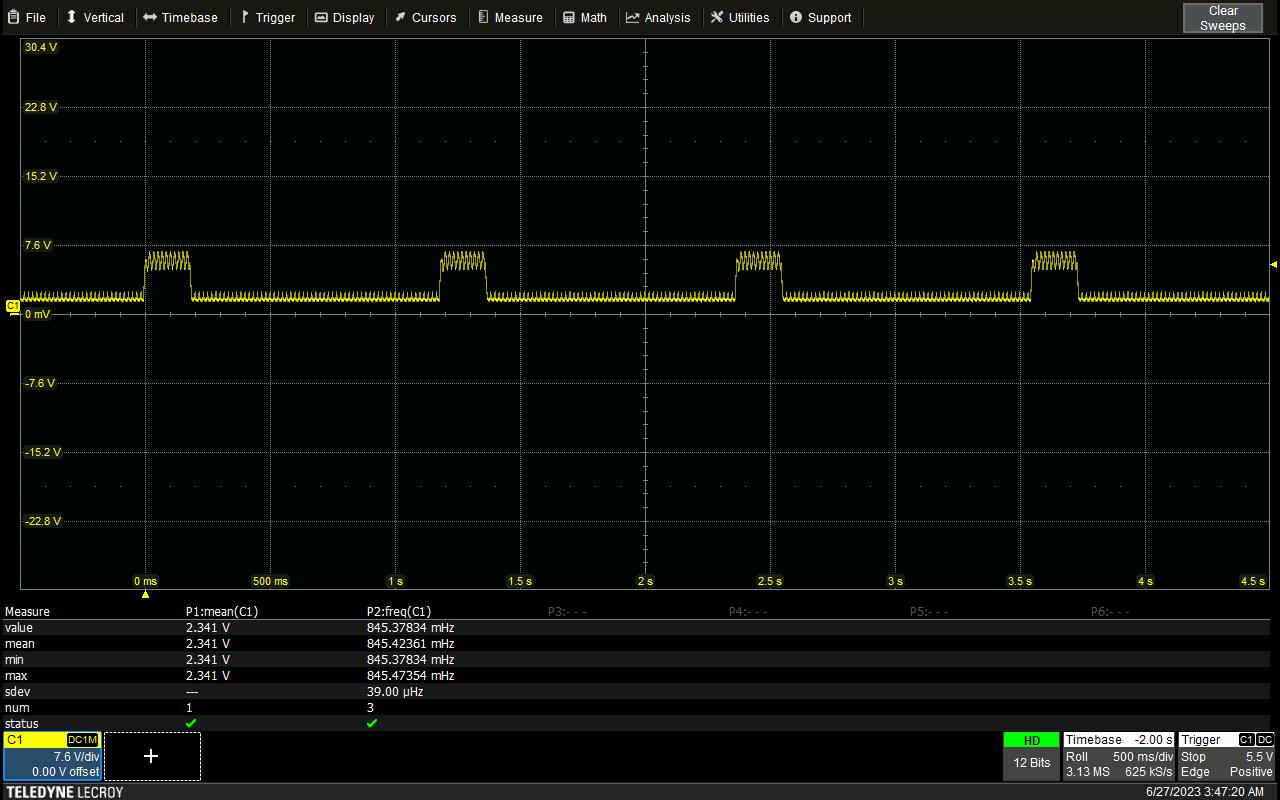Click the Analysis menu chart icon
The image size is (1280, 800).
pyautogui.click(x=632, y=17)
